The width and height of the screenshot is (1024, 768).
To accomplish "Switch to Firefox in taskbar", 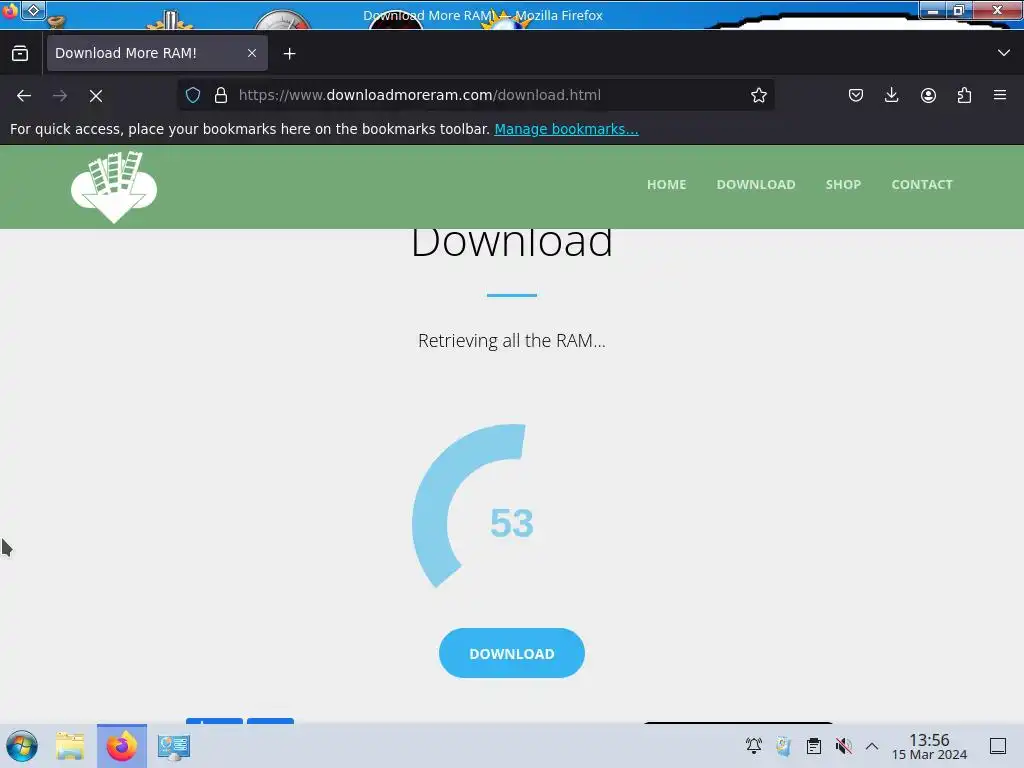I will (x=121, y=746).
